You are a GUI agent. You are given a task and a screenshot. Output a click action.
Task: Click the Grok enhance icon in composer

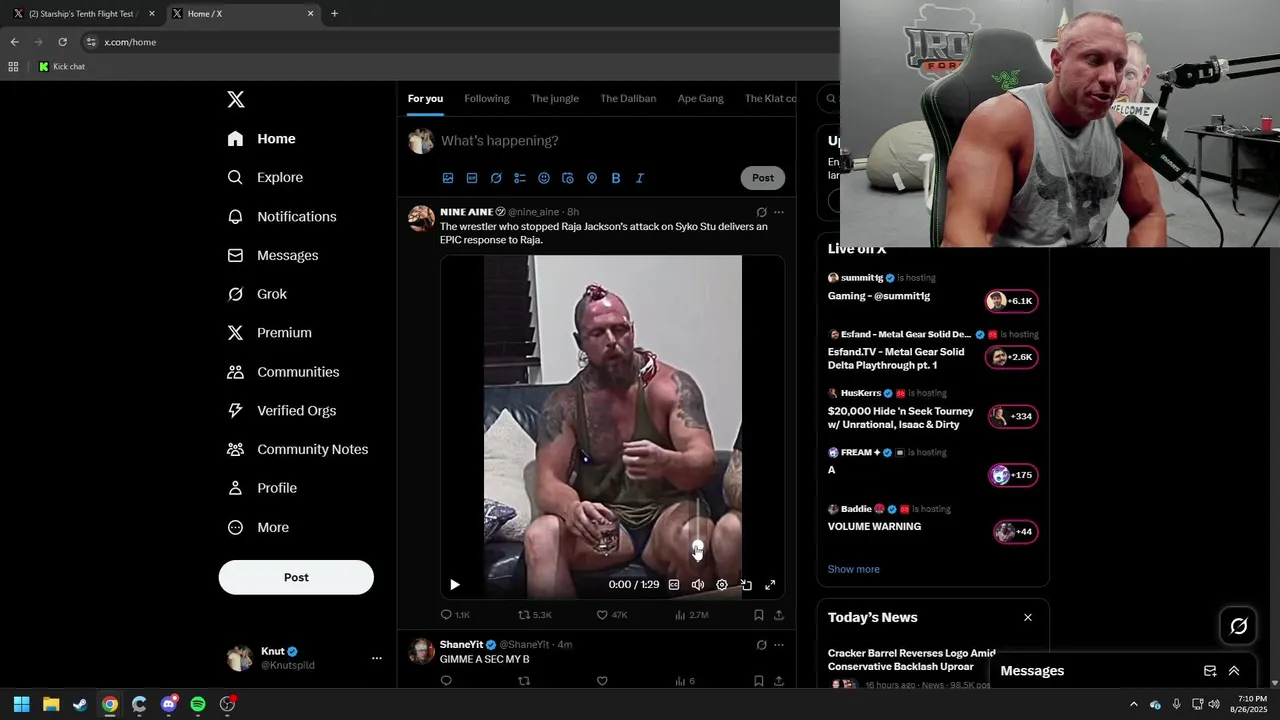tap(496, 178)
